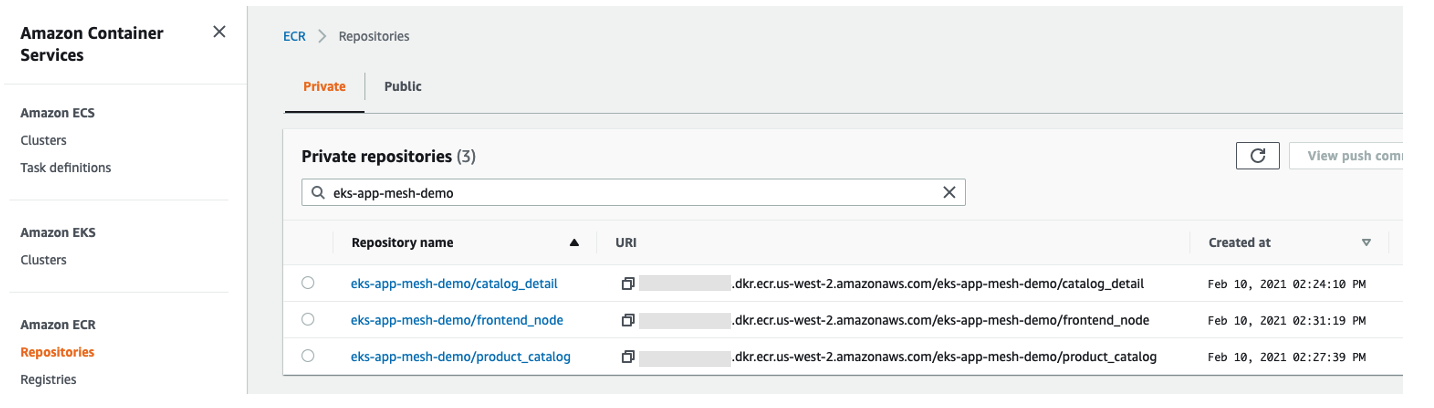Open eks-app-mesh-demo/product_catalog repository link
1434x408 pixels.
coord(461,357)
